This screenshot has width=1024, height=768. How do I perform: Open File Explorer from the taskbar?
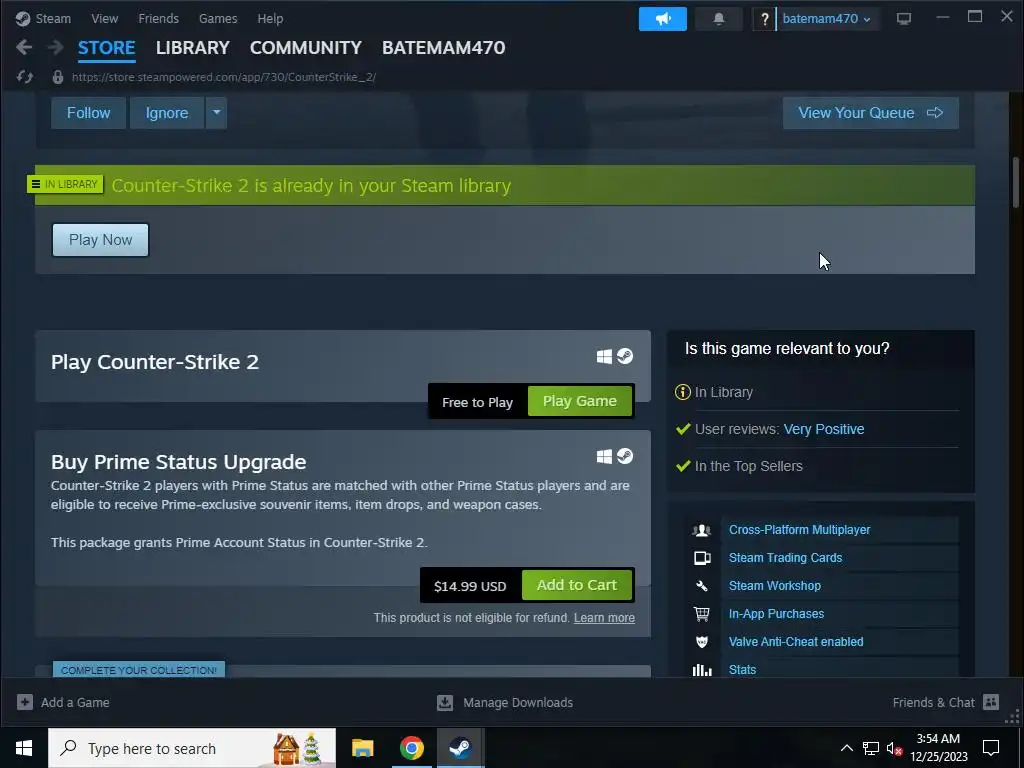(x=362, y=748)
